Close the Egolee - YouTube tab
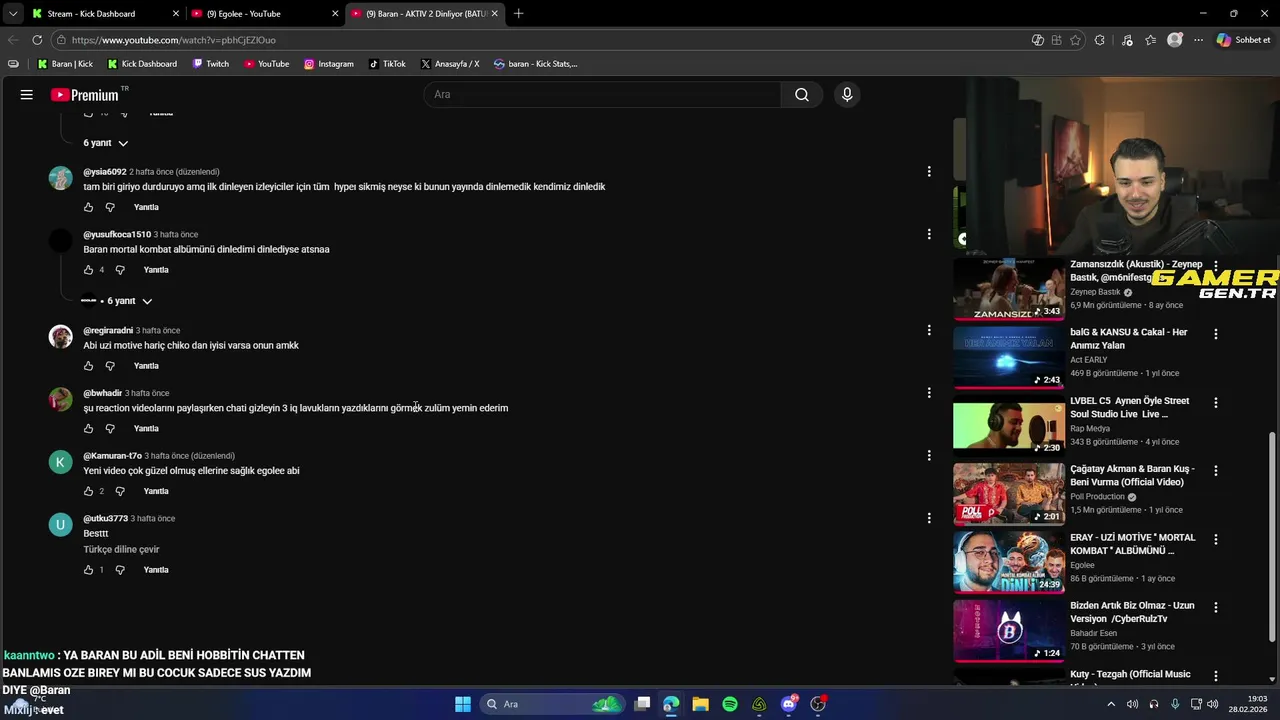The width and height of the screenshot is (1280, 720). (x=334, y=14)
